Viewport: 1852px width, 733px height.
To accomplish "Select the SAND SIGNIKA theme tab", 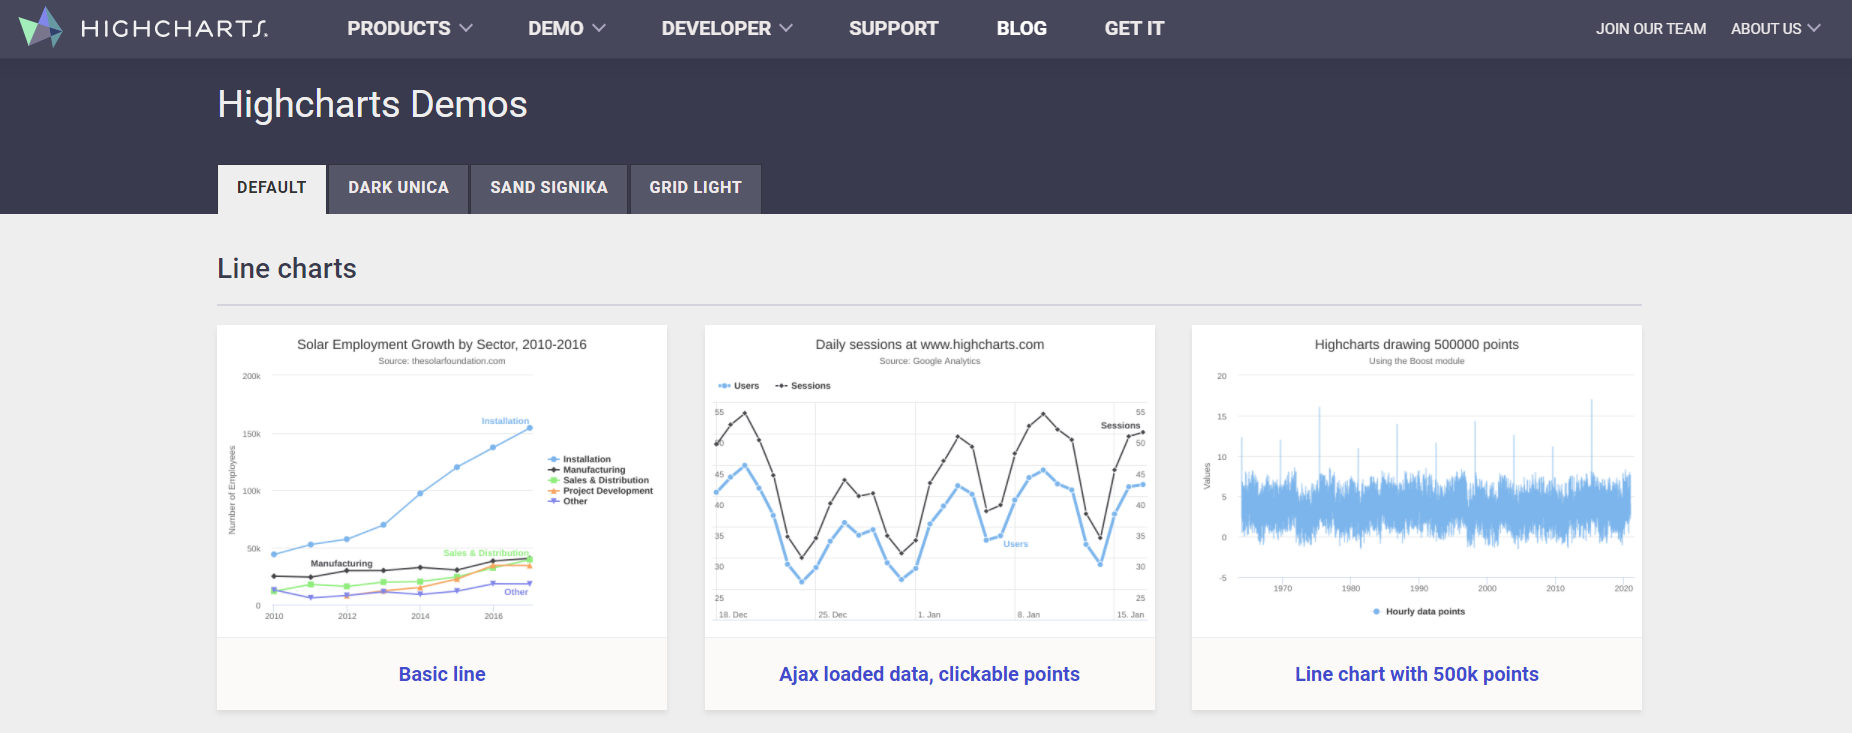I will [x=549, y=189].
